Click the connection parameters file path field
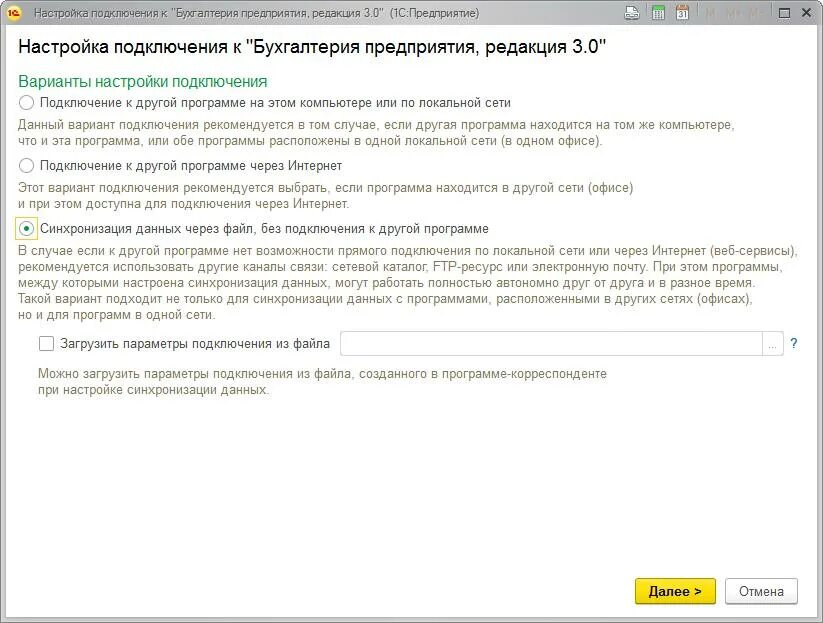The image size is (823, 623). point(551,344)
